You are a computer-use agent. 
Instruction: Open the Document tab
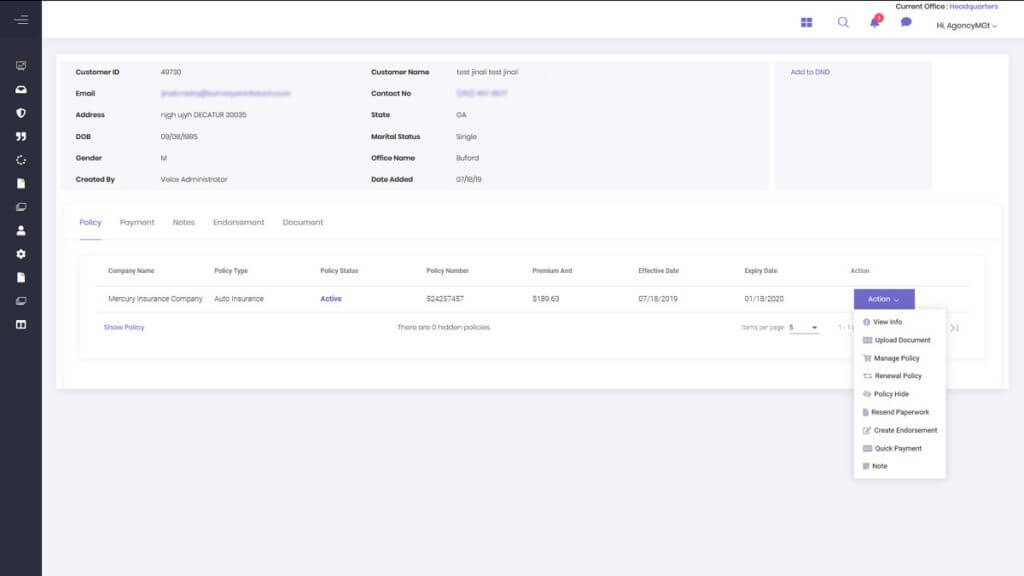tap(302, 222)
